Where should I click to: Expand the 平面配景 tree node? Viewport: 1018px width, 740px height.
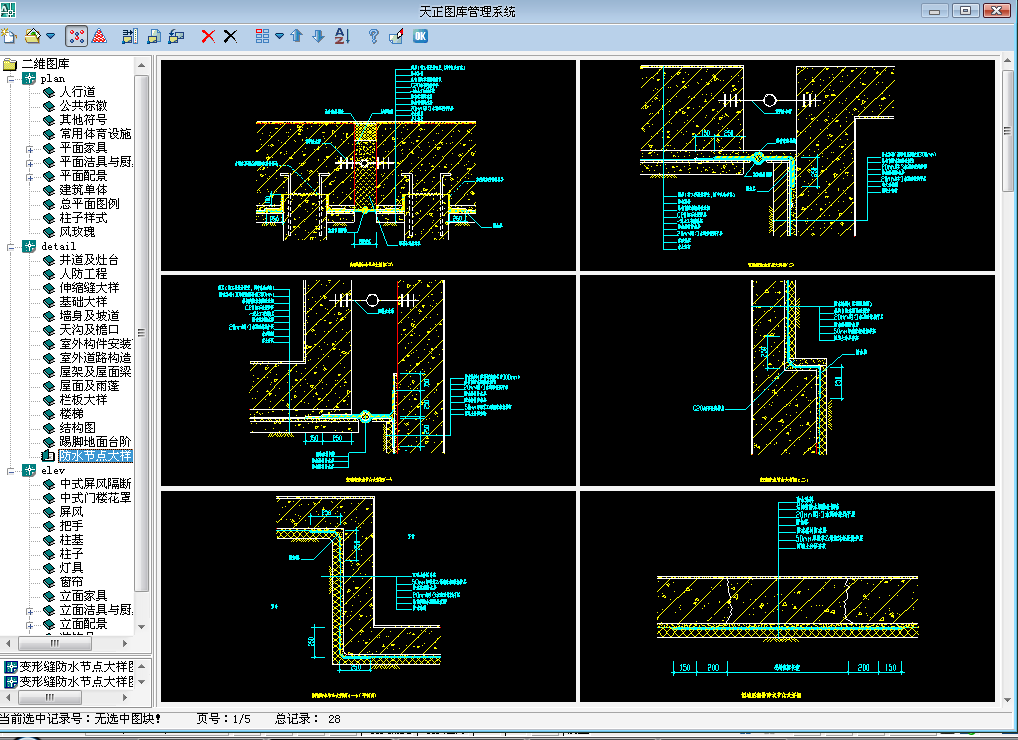(29, 177)
